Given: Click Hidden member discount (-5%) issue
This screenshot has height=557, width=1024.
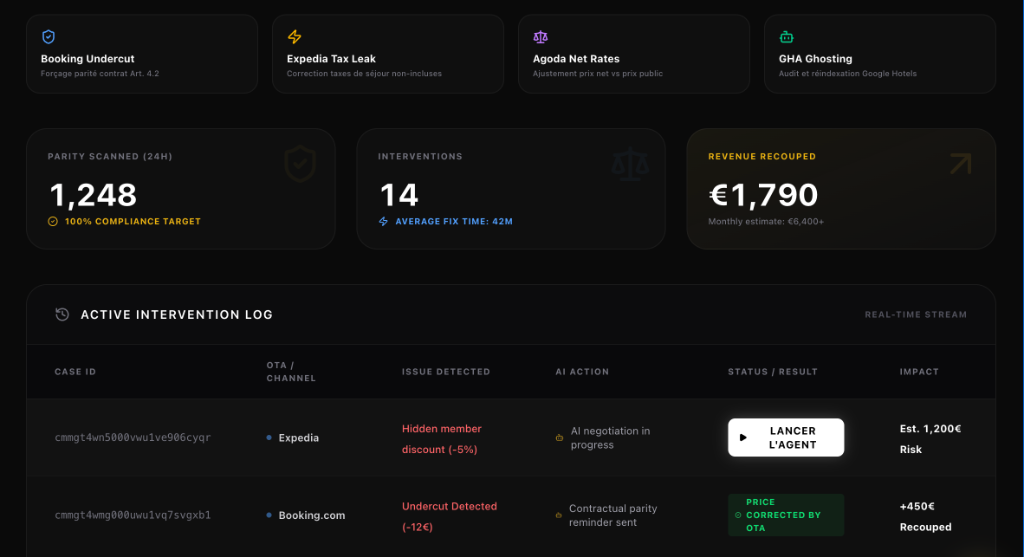Looking at the screenshot, I should 441,439.
